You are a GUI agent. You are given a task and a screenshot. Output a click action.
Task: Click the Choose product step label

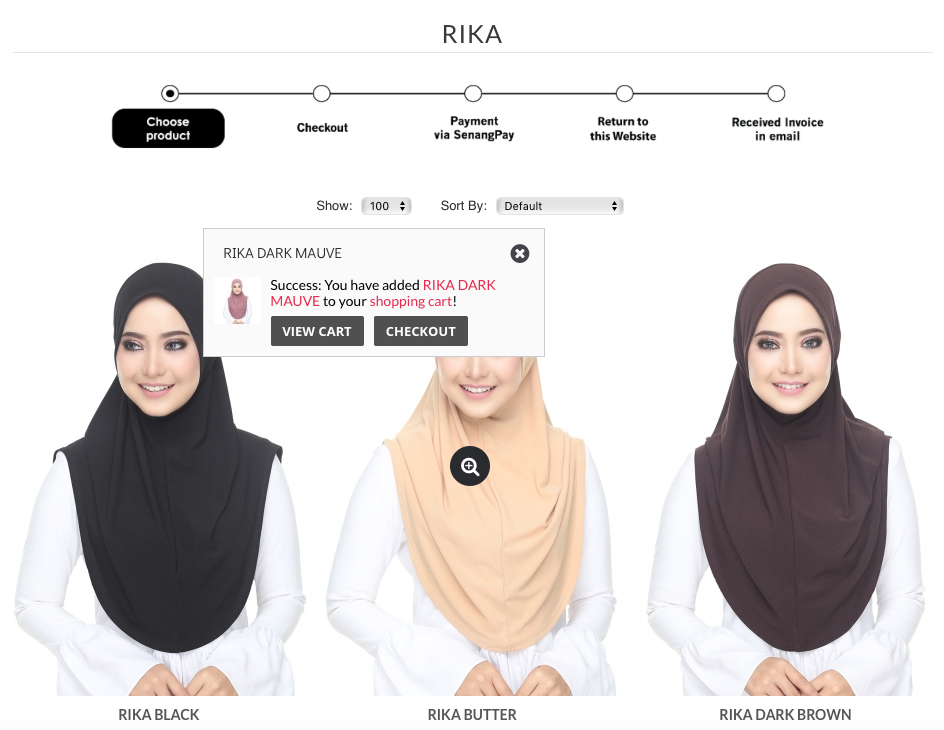click(168, 128)
